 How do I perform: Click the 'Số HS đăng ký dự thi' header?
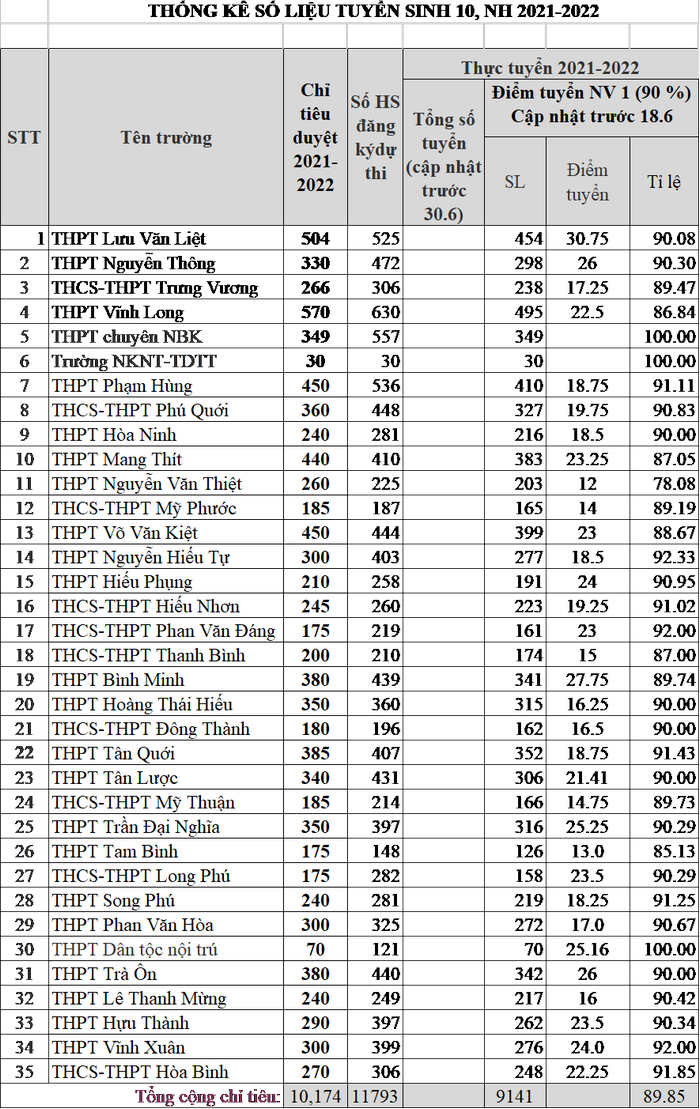click(x=375, y=138)
